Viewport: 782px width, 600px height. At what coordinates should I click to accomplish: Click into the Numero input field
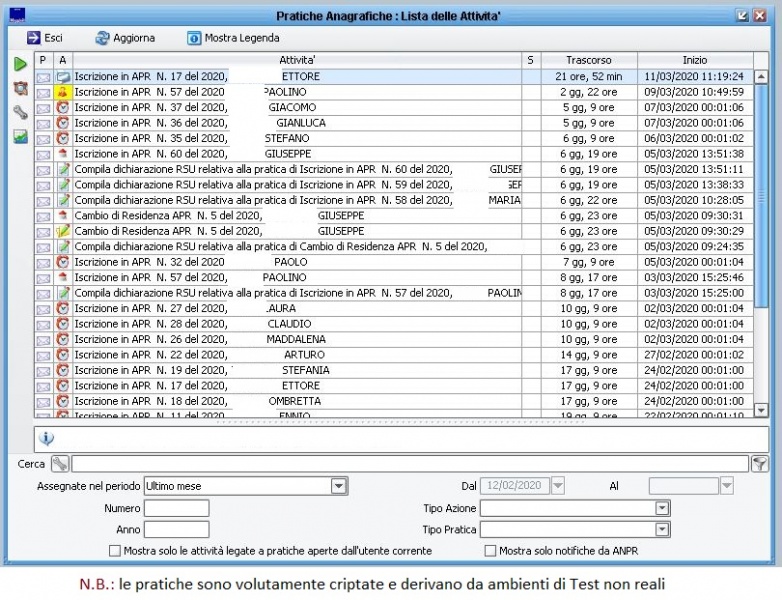click(x=177, y=508)
